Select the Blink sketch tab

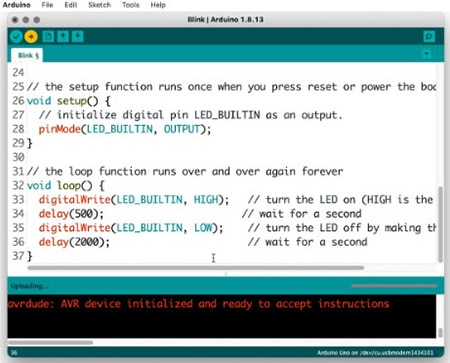tap(28, 55)
